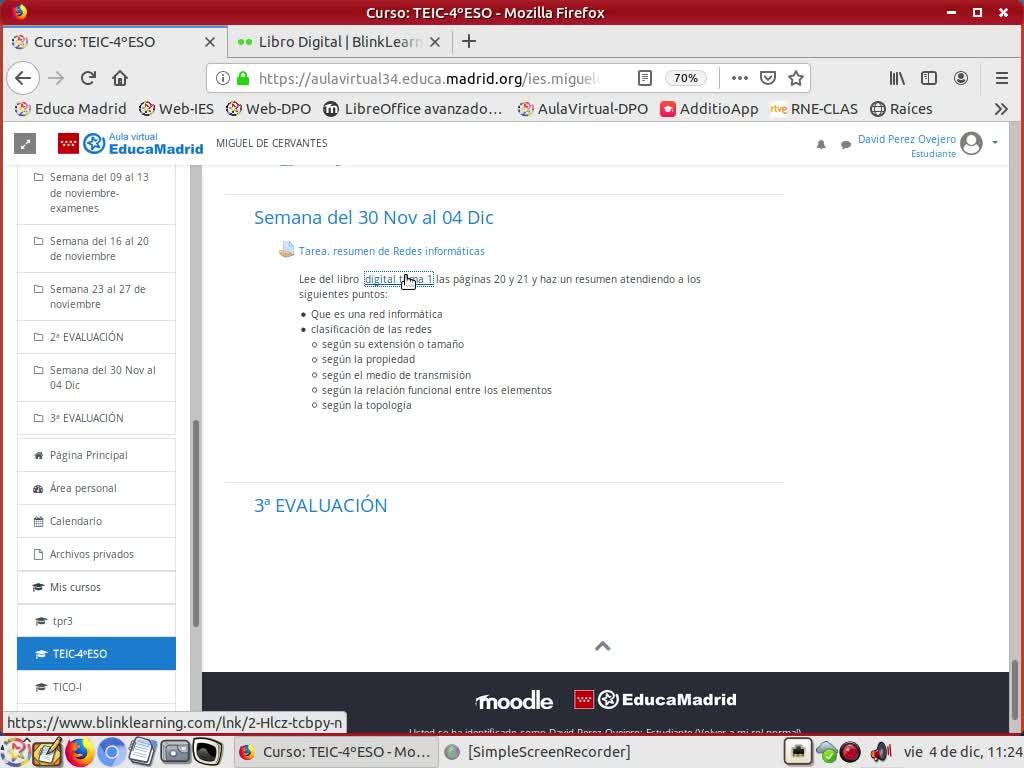Open 2ª EVALUACIÓN in sidebar
Screen dimensions: 1024x768
coord(97,337)
